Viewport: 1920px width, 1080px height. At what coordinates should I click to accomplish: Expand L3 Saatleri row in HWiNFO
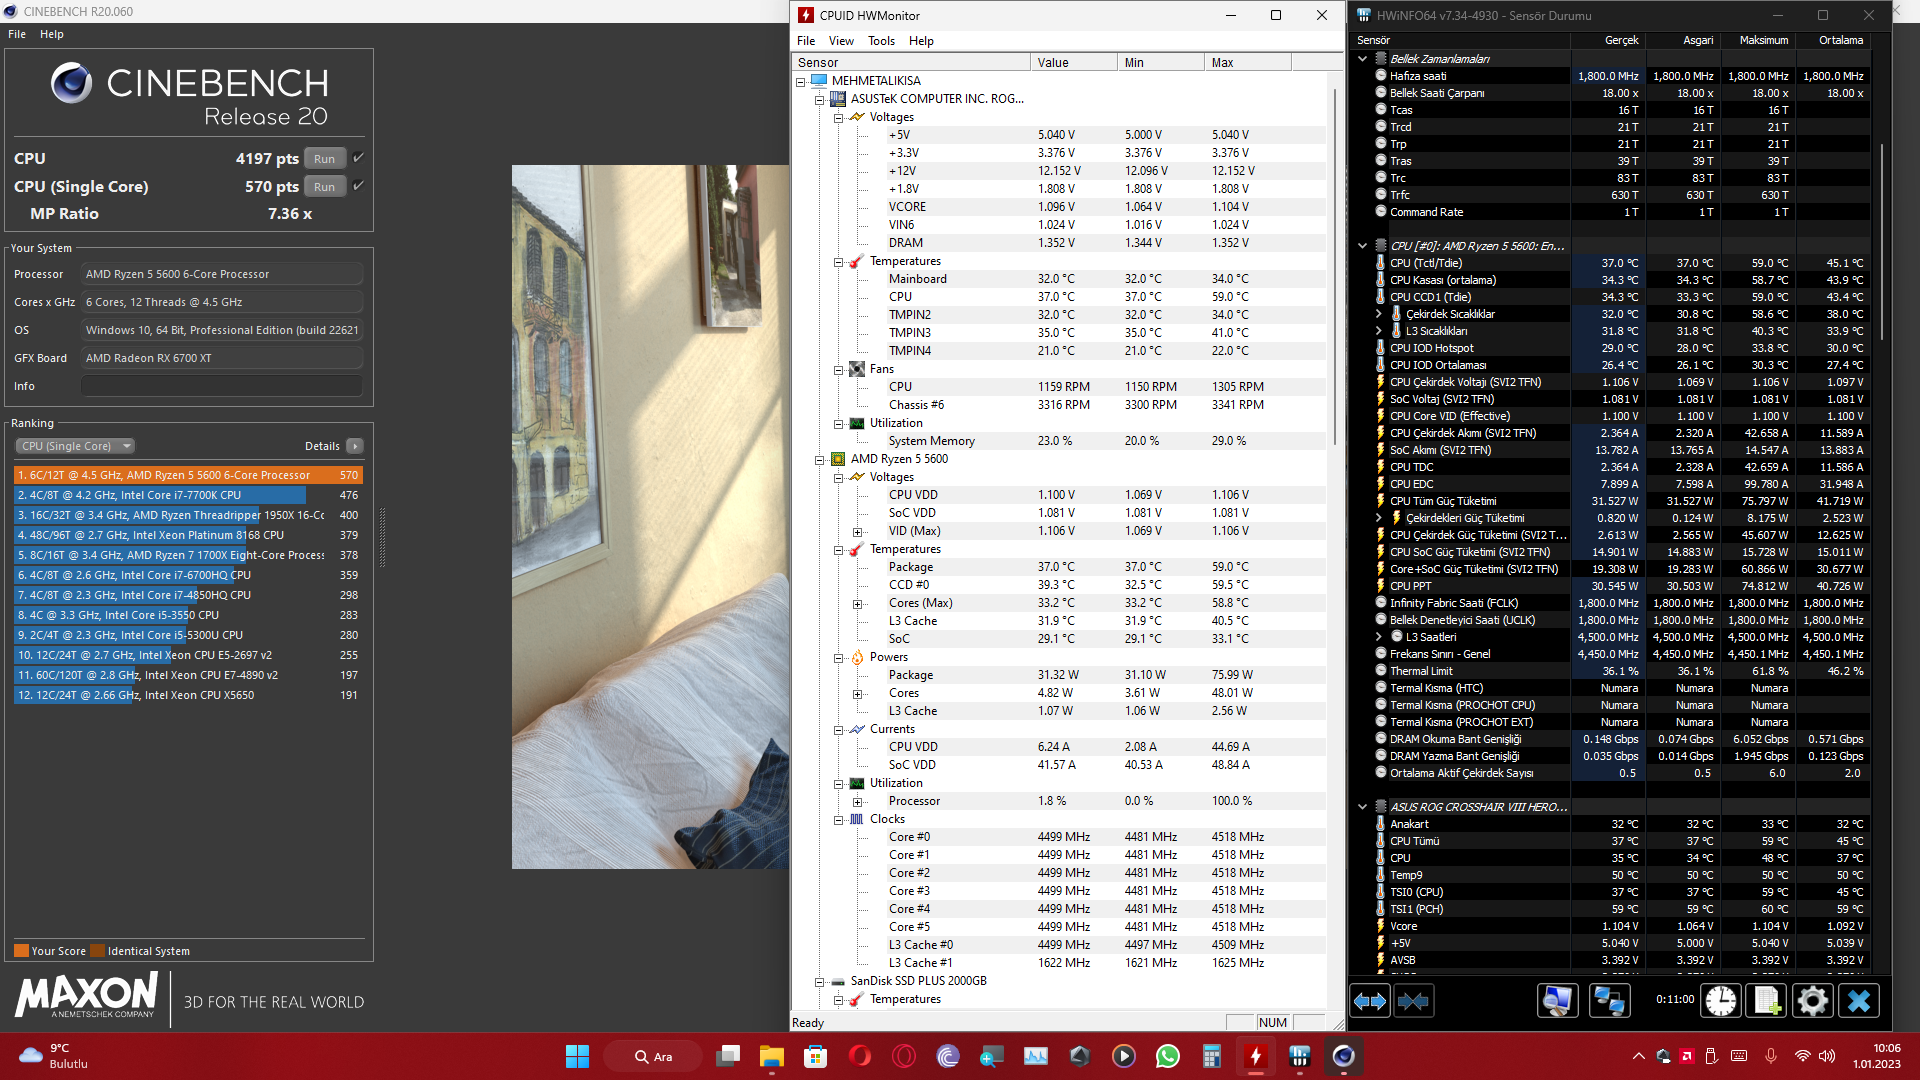point(1379,637)
